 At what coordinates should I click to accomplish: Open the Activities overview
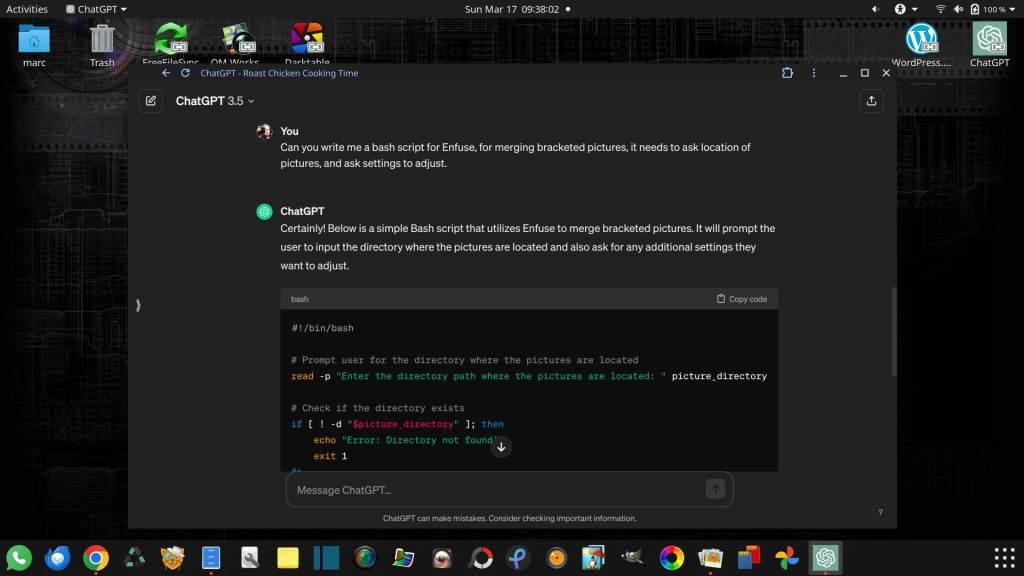click(x=27, y=9)
